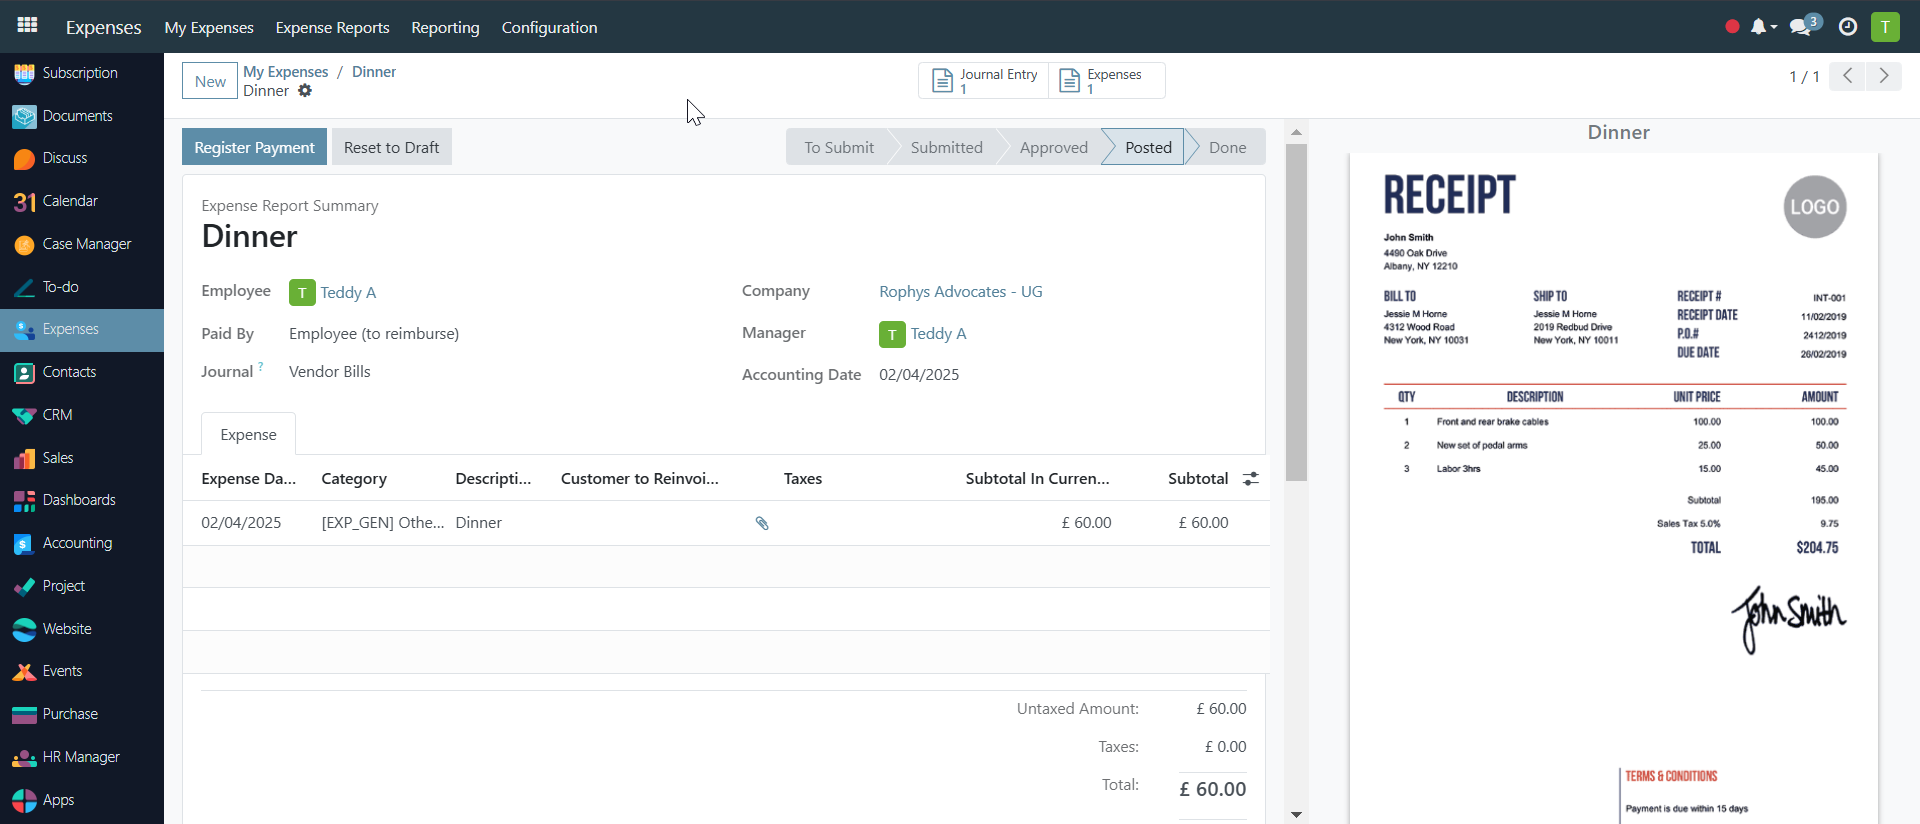Open the Journal Entry smart button

984,81
